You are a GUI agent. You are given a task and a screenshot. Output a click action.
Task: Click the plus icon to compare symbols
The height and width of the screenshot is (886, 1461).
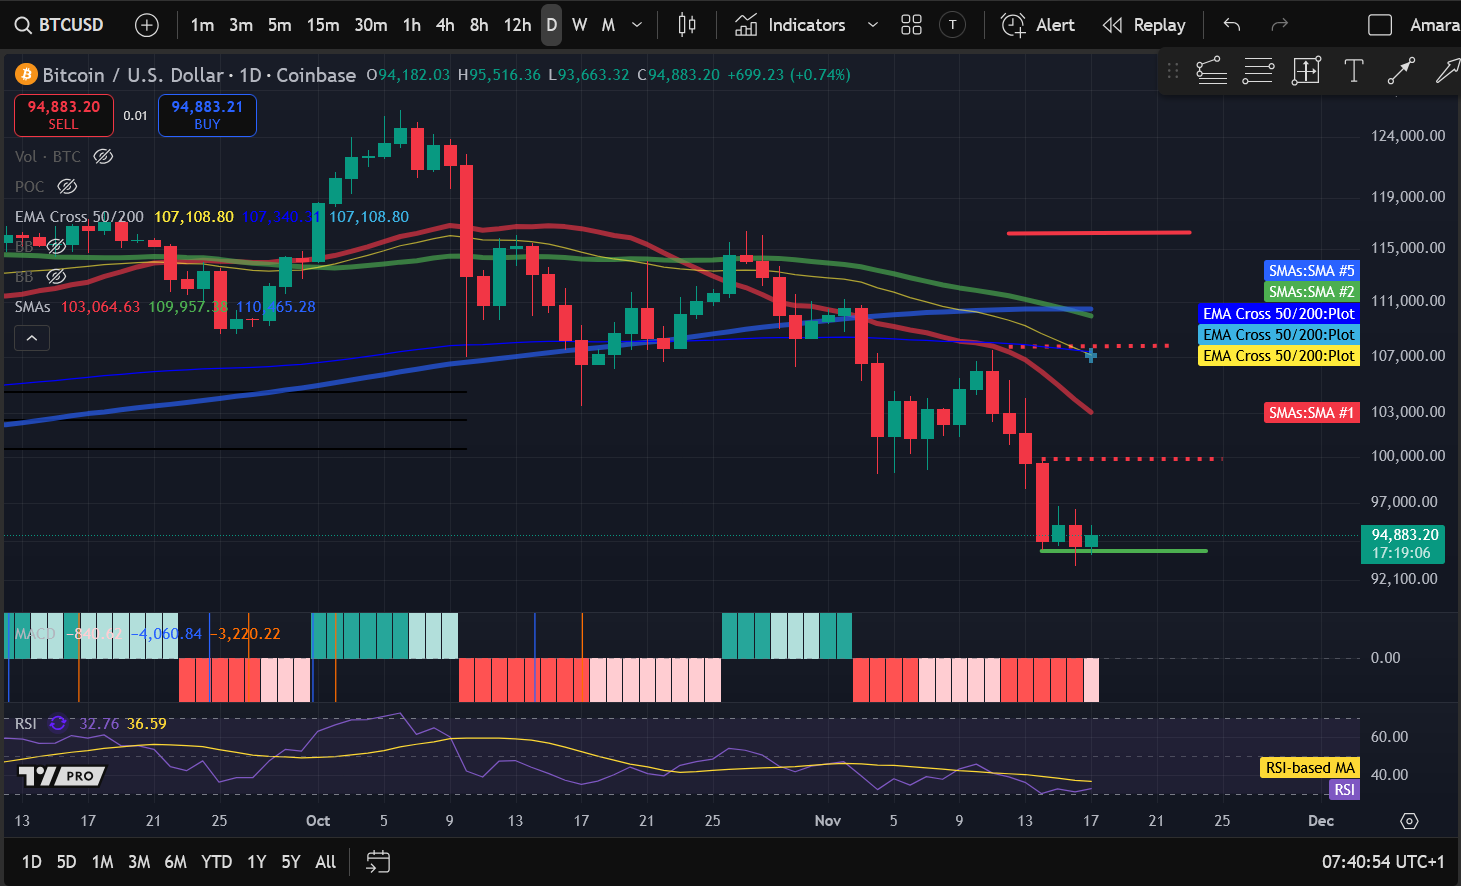[x=147, y=25]
